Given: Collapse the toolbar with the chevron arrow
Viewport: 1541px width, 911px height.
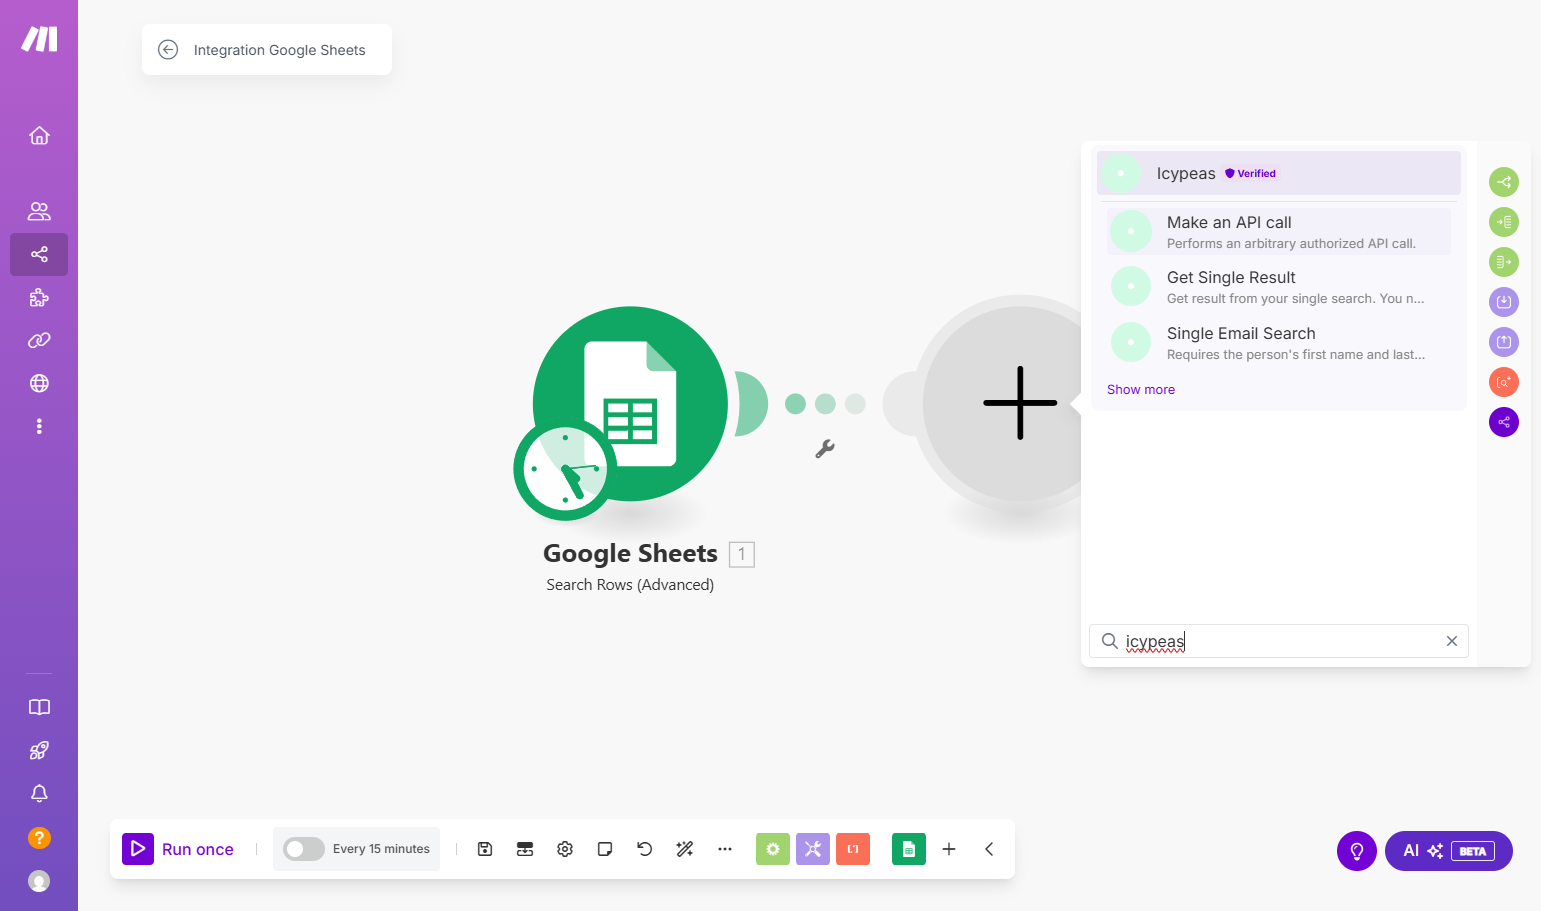Looking at the screenshot, I should tap(989, 849).
